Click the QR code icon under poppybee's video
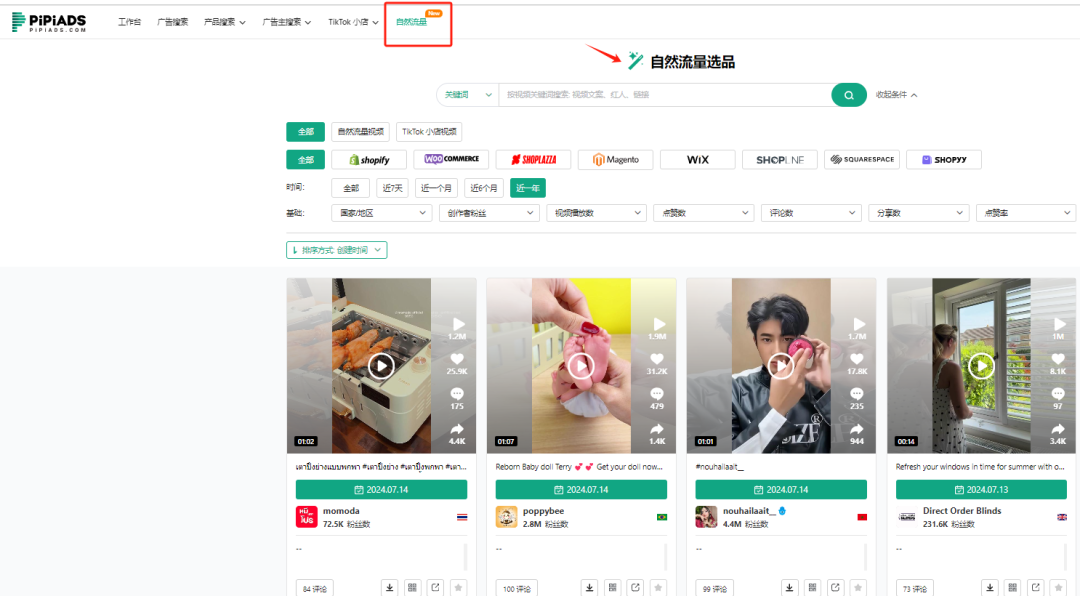1080x596 pixels. click(613, 588)
